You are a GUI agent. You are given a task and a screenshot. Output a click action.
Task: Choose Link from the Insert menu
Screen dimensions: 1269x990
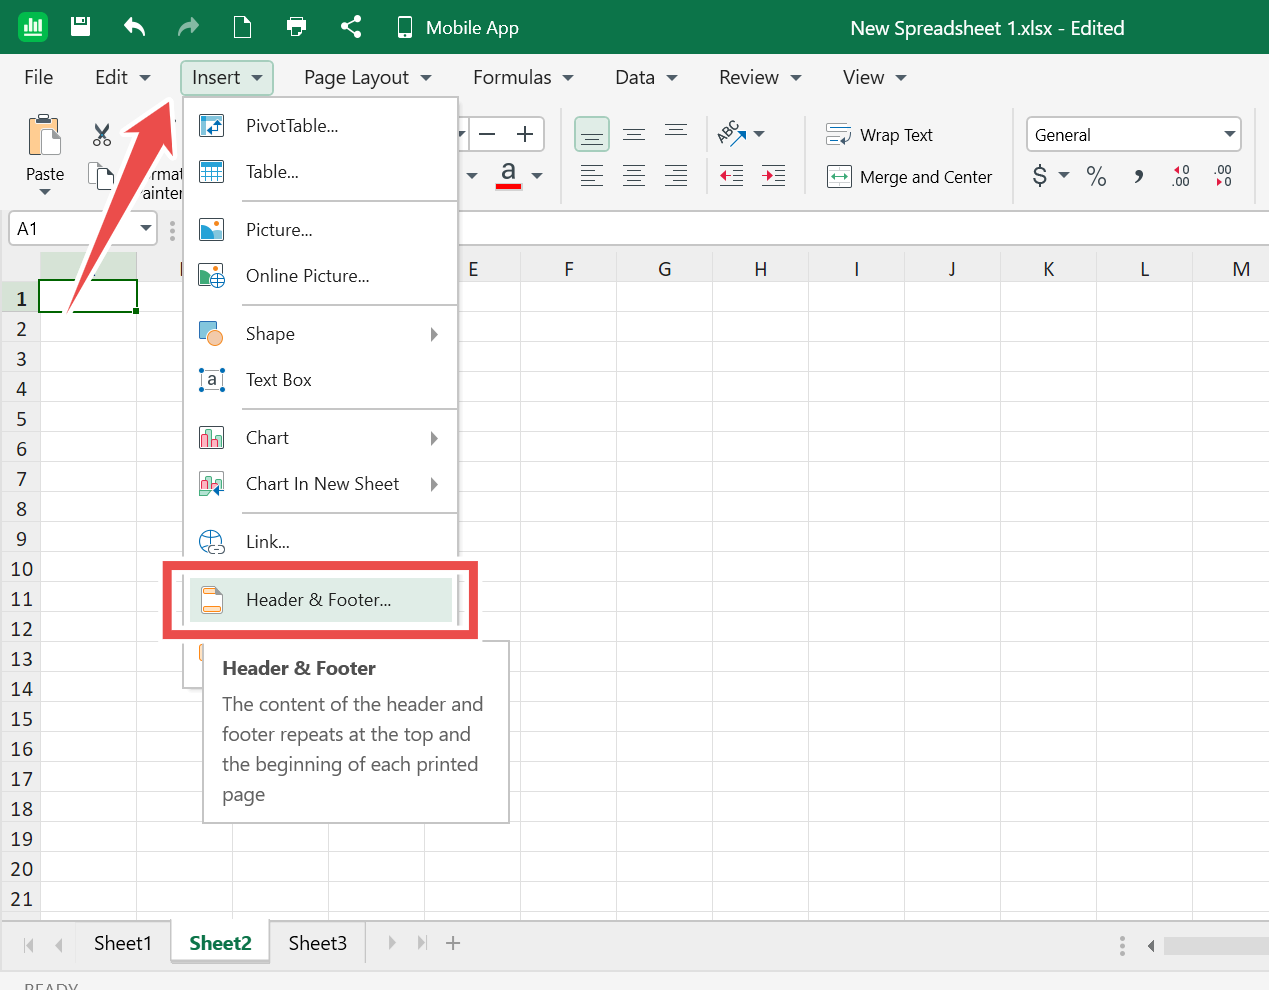coord(320,542)
